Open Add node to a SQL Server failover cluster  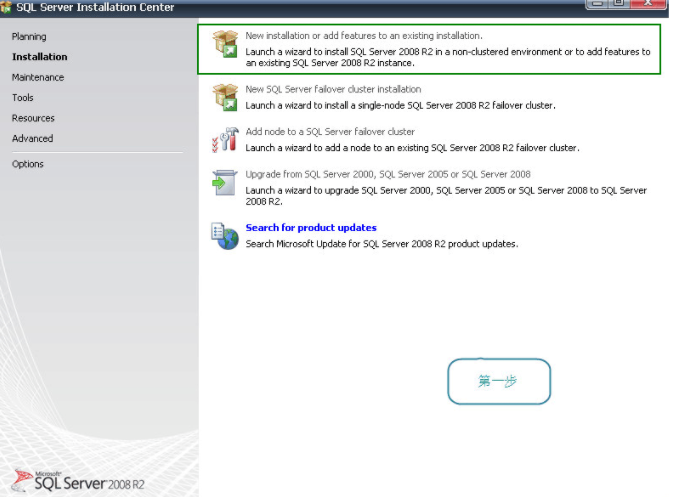pos(330,131)
